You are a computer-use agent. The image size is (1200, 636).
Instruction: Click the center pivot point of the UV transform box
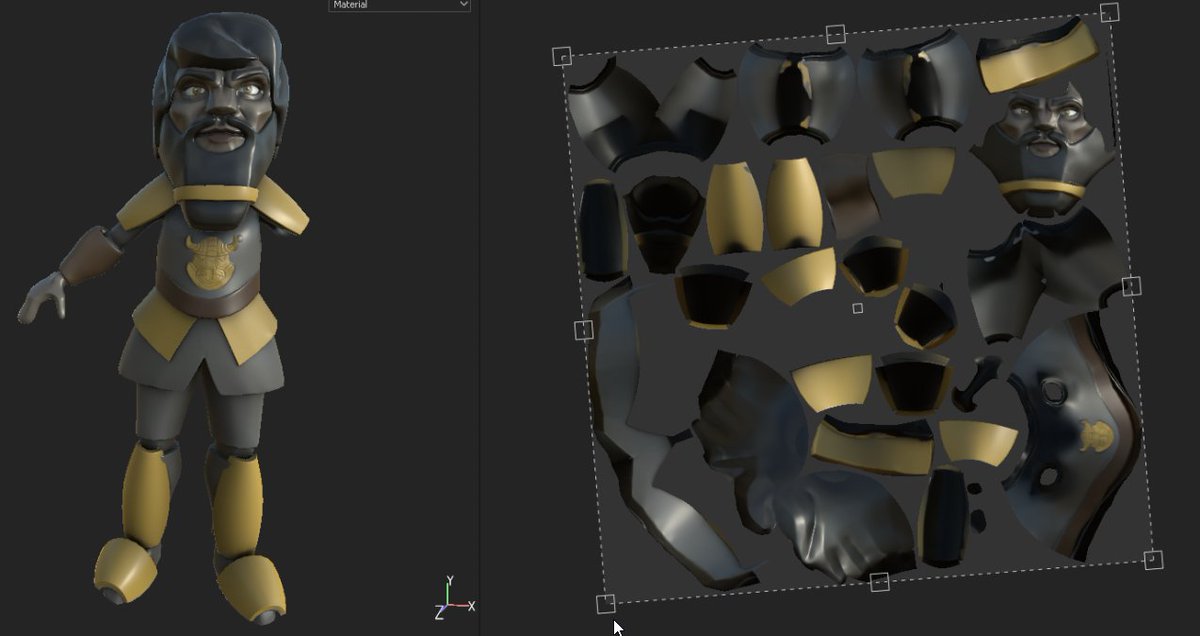pyautogui.click(x=858, y=308)
